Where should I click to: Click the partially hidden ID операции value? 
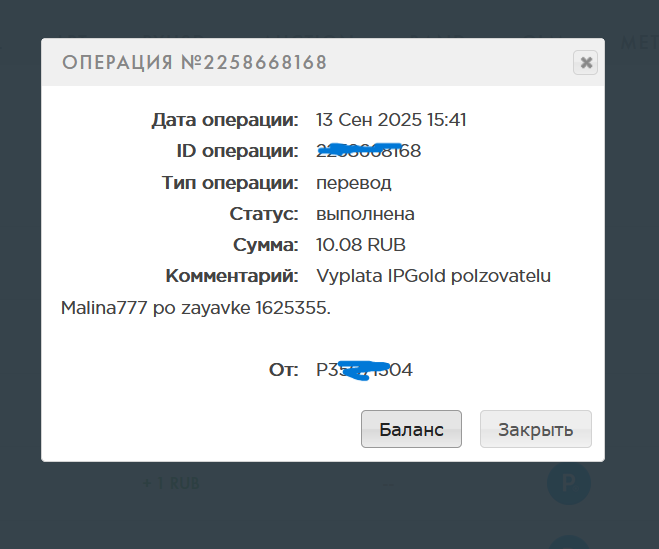click(369, 151)
